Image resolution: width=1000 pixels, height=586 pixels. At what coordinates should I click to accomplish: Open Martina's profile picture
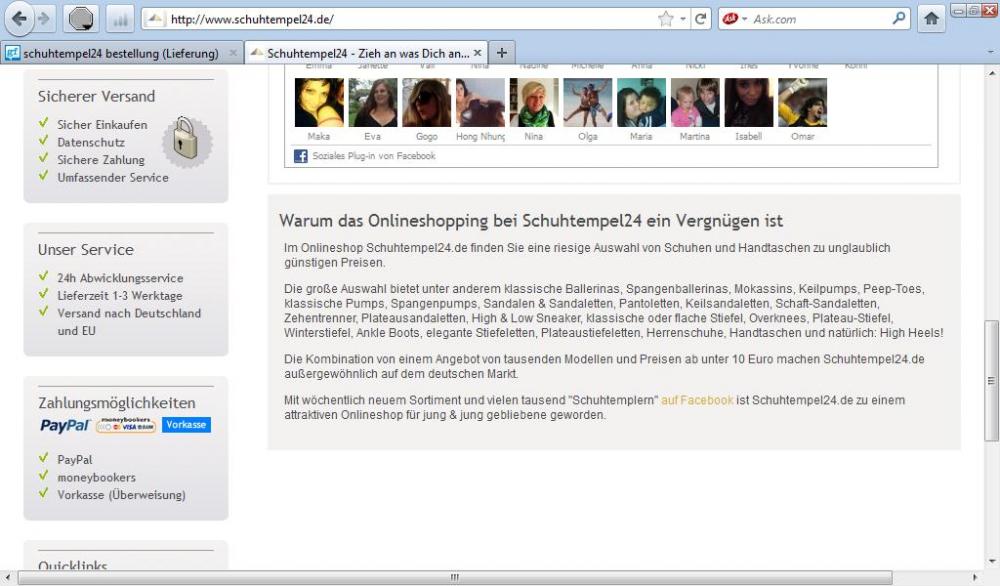(x=695, y=102)
